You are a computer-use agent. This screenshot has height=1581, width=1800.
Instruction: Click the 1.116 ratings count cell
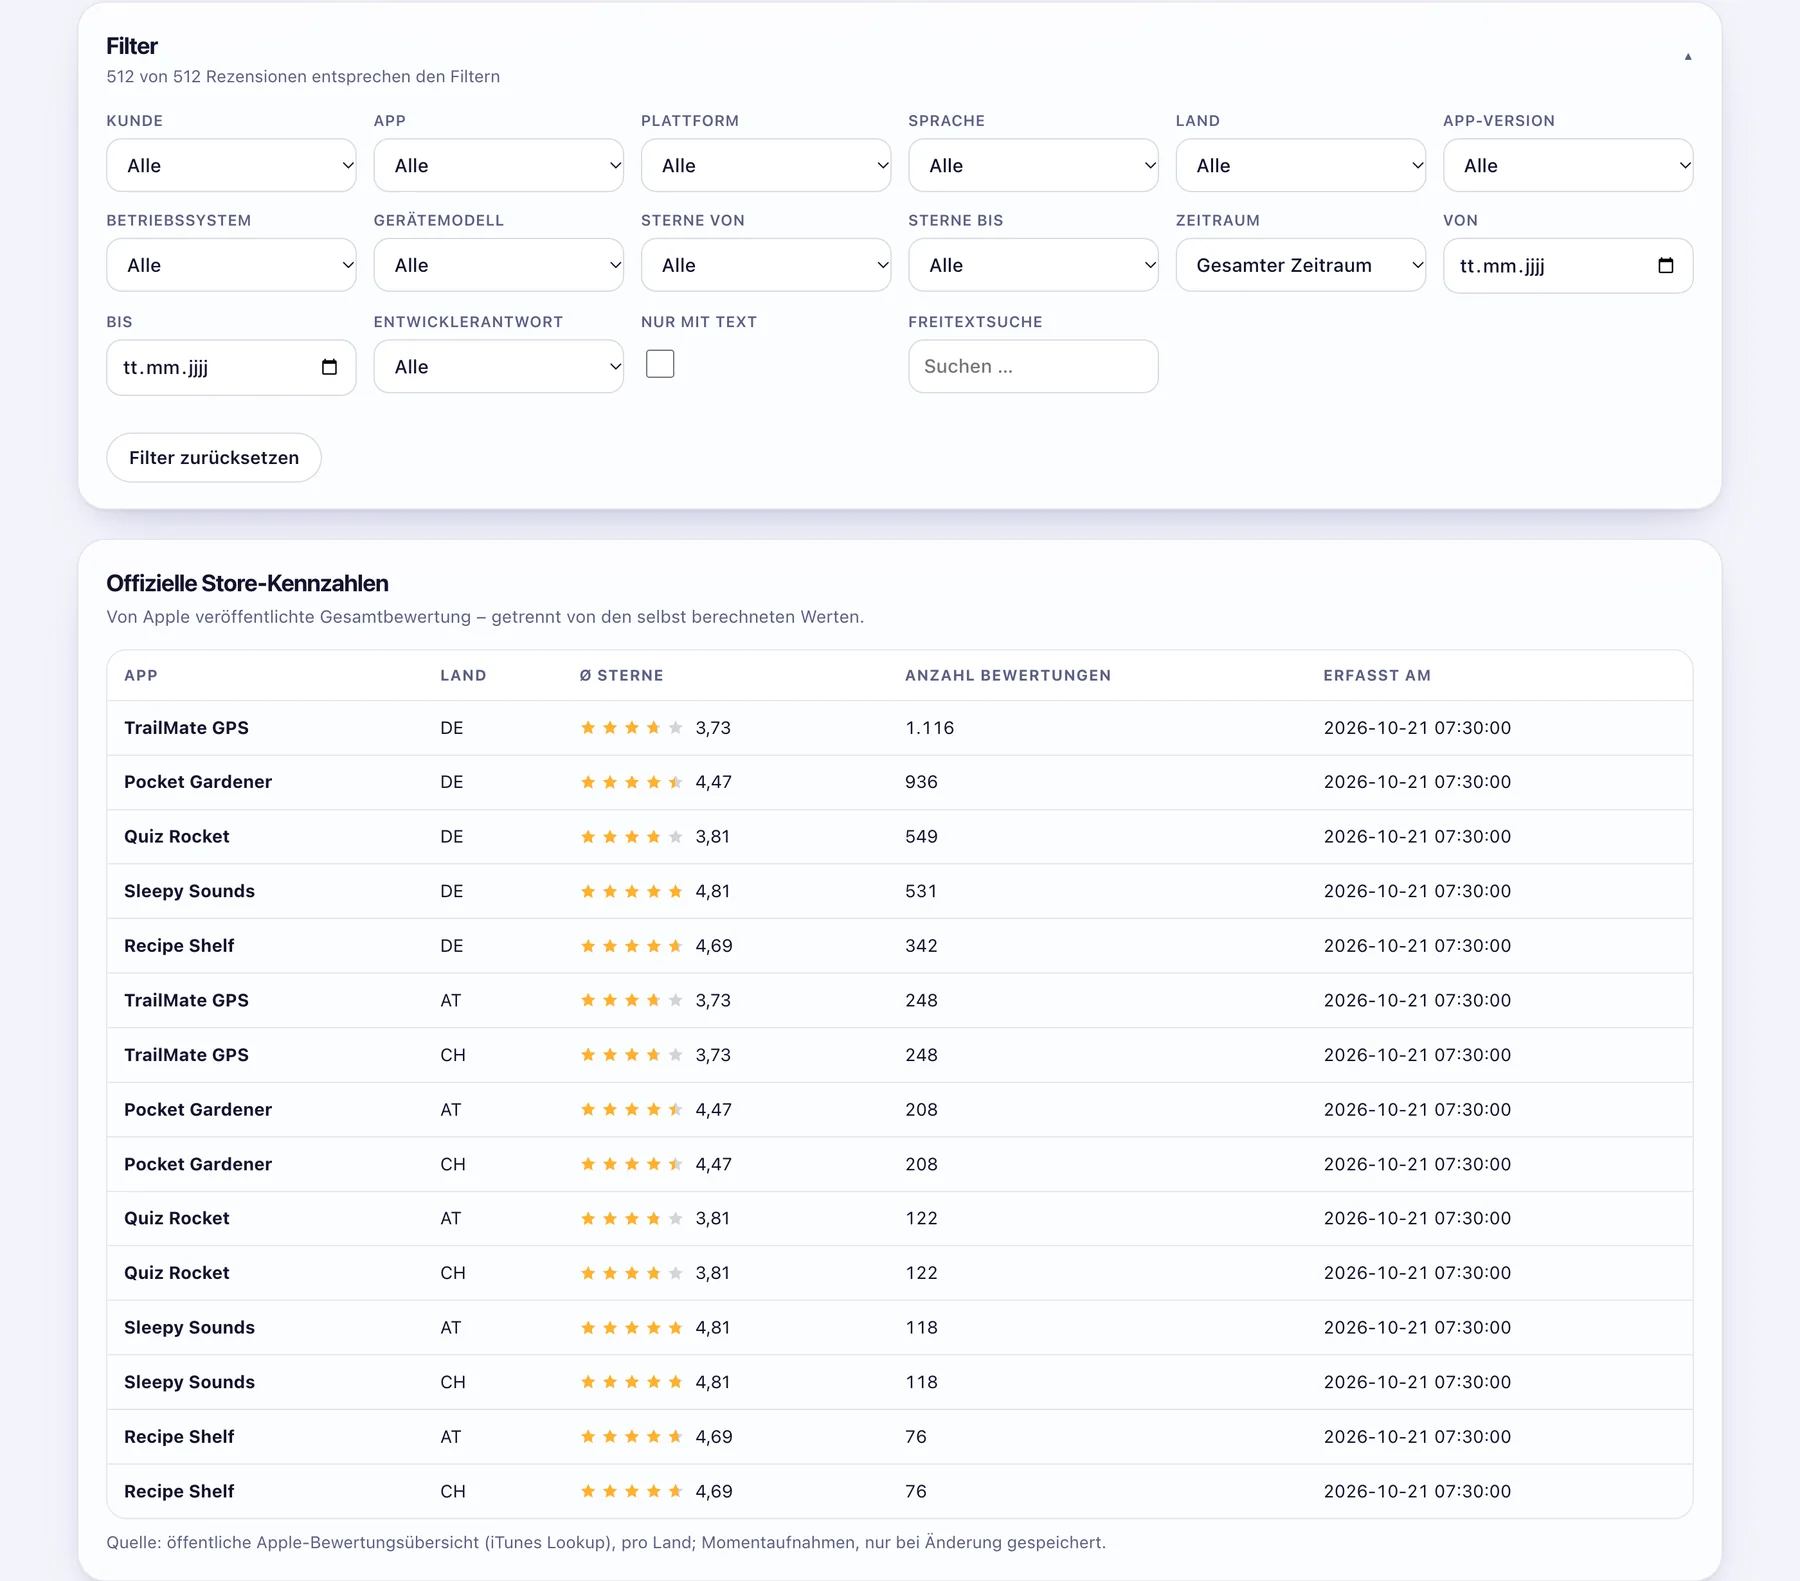929,728
